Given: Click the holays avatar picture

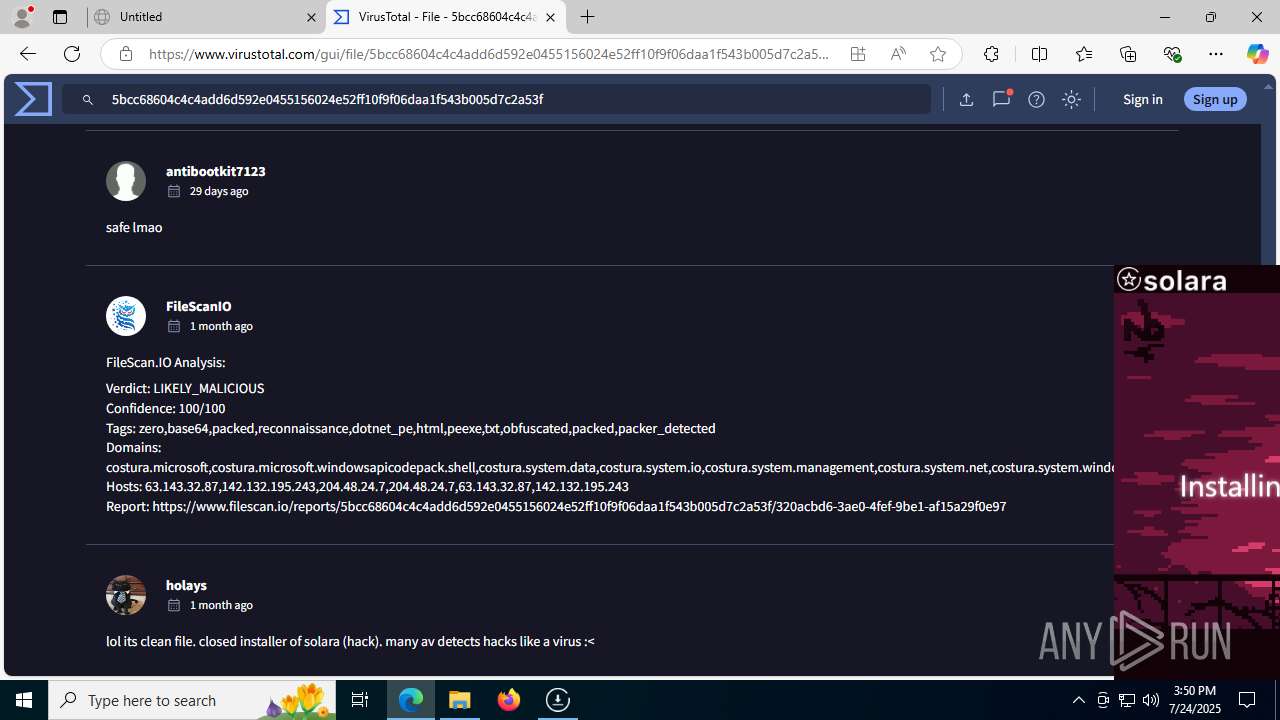Looking at the screenshot, I should click(x=126, y=595).
